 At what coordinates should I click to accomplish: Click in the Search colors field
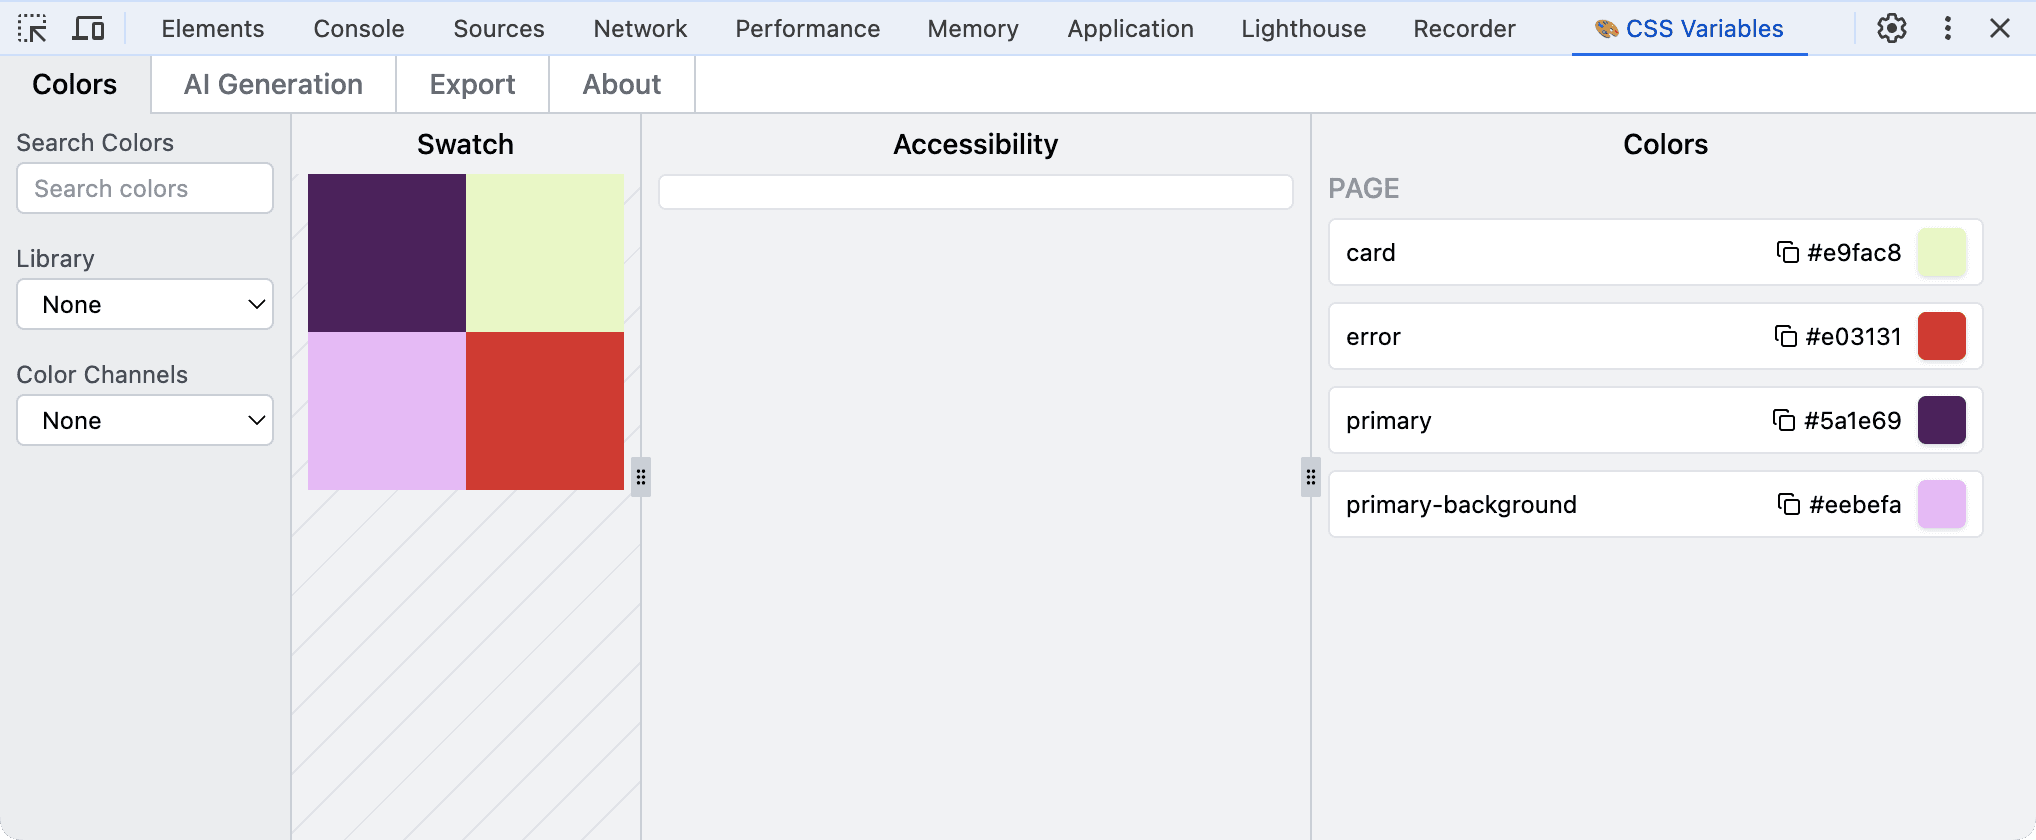[x=145, y=188]
